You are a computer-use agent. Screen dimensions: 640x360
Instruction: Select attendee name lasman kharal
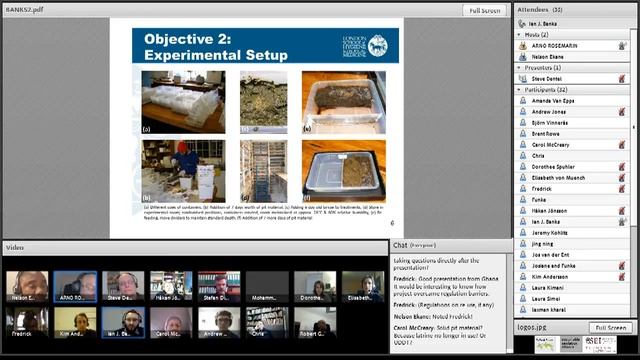coord(549,310)
